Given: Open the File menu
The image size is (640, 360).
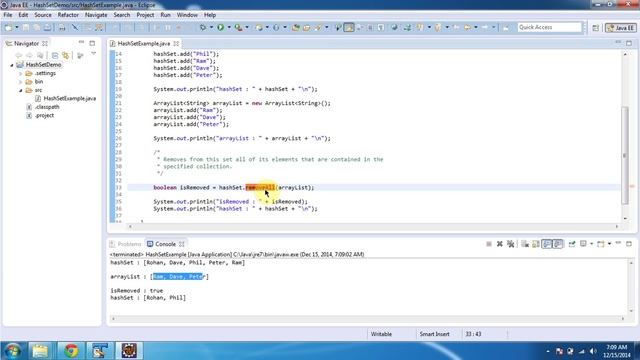Looking at the screenshot, I should coord(8,15).
